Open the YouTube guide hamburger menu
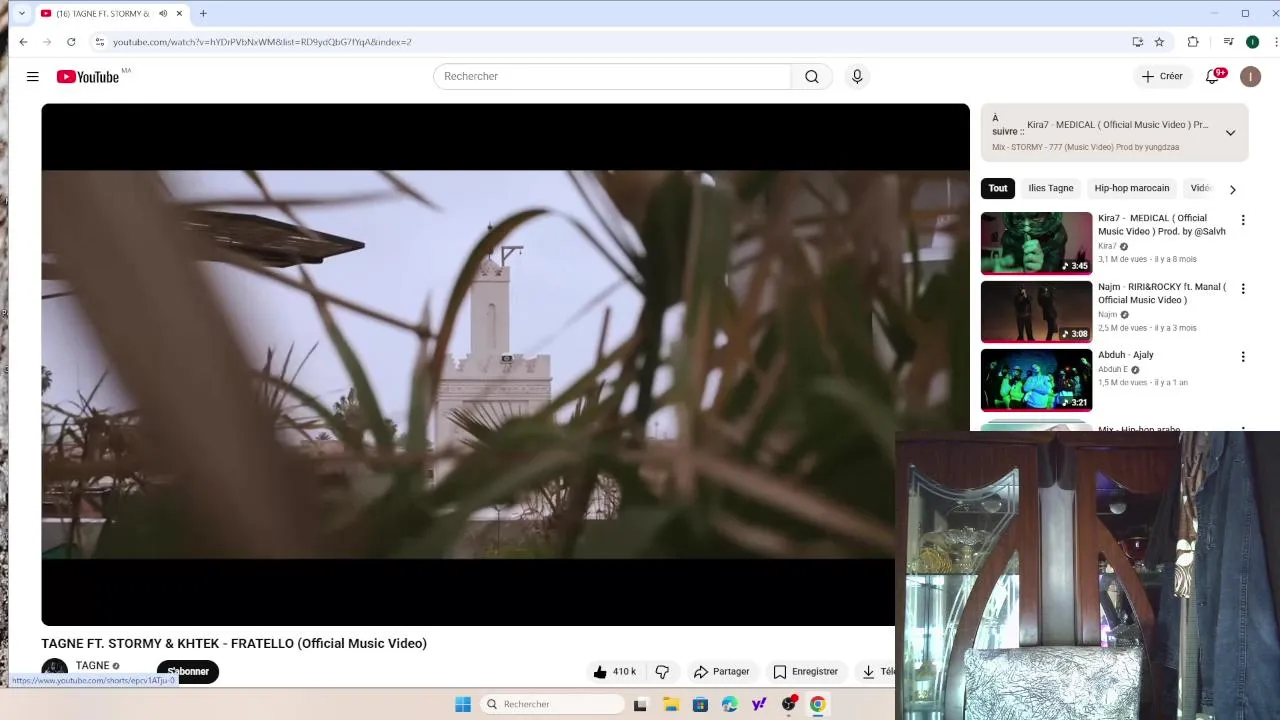 (32, 76)
